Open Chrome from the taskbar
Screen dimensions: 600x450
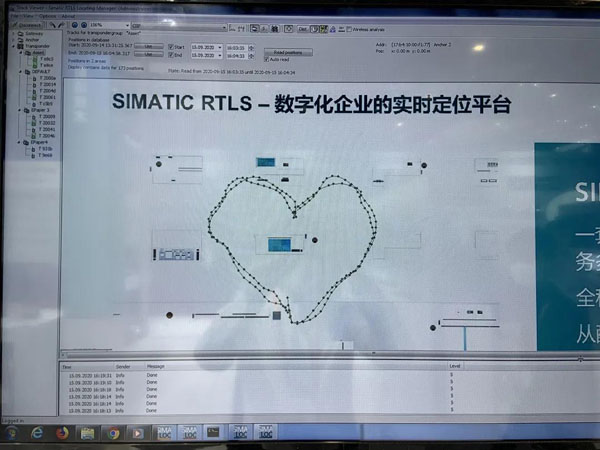click(113, 432)
